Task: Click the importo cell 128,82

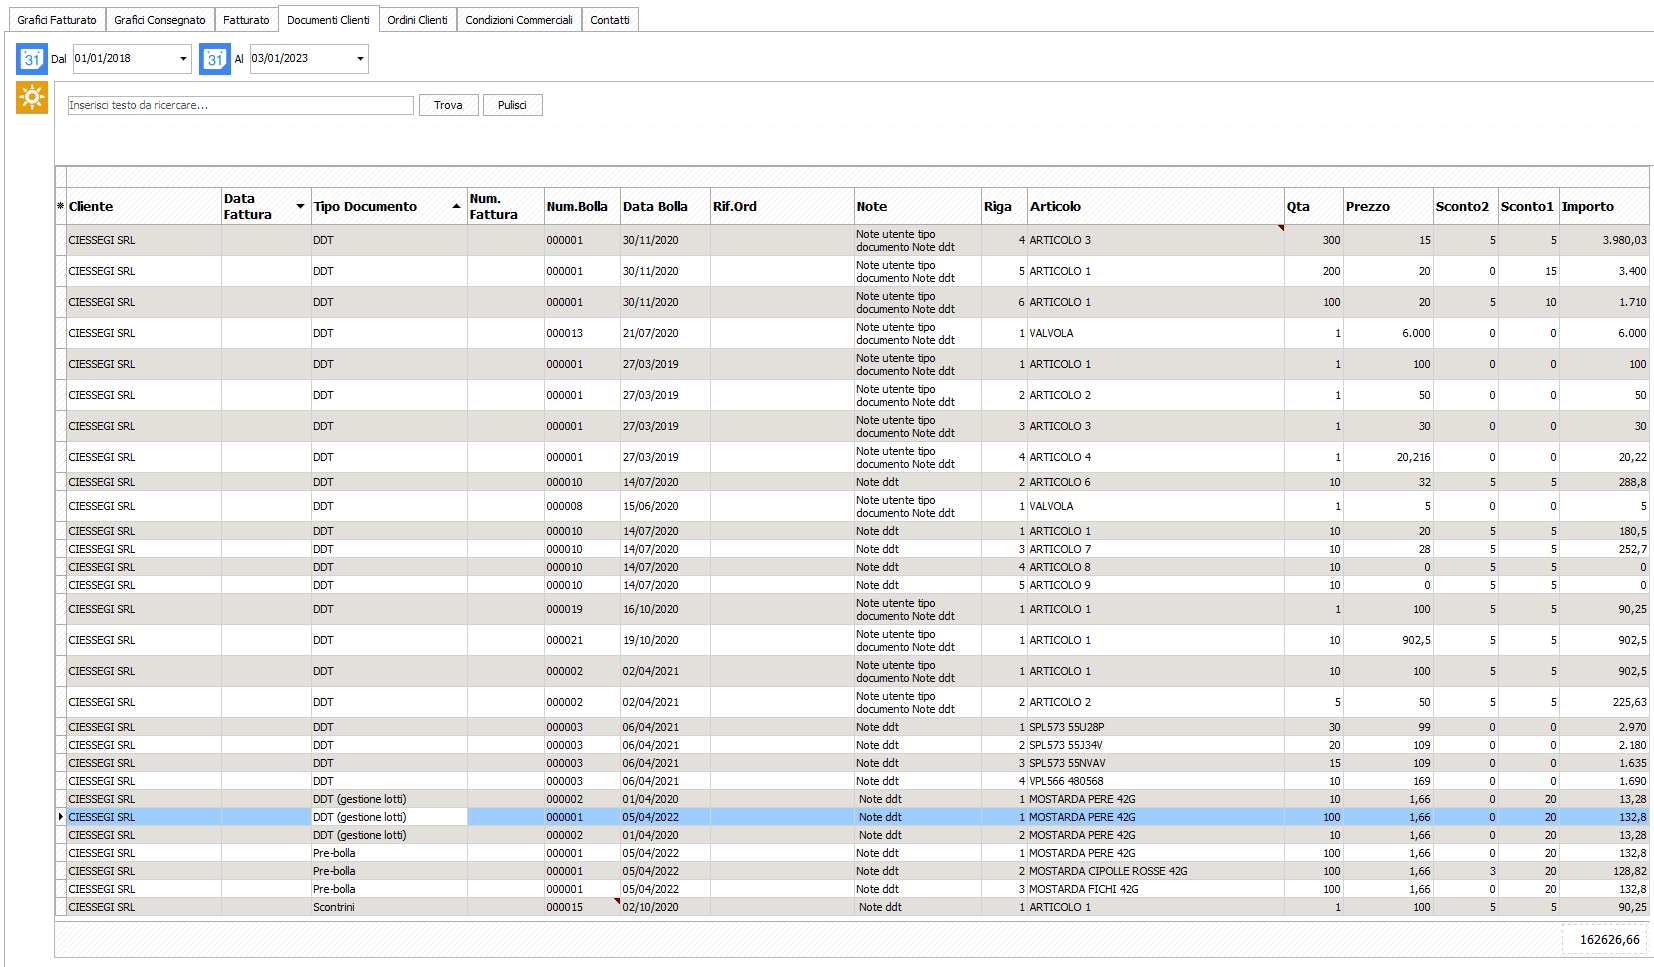Action: click(x=1604, y=871)
